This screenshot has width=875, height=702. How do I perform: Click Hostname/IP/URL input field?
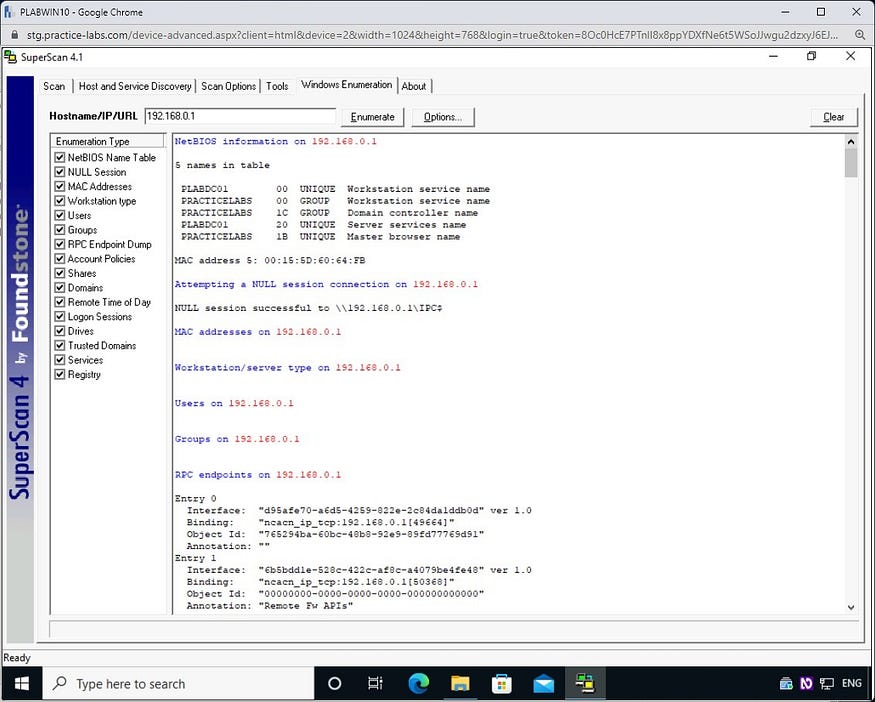240,116
